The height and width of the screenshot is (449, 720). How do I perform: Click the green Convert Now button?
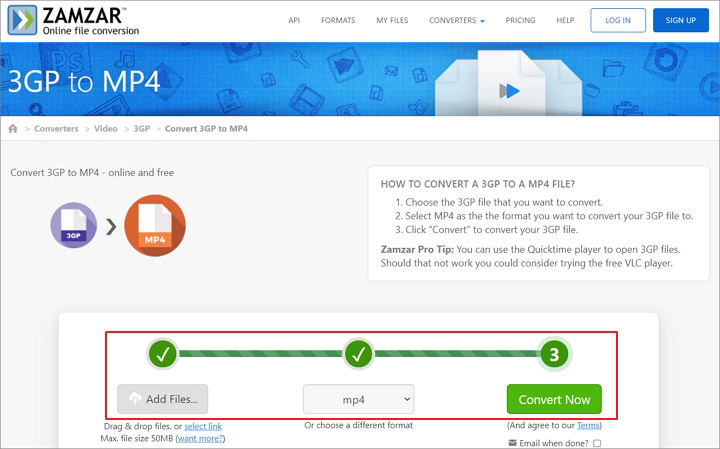click(x=554, y=399)
